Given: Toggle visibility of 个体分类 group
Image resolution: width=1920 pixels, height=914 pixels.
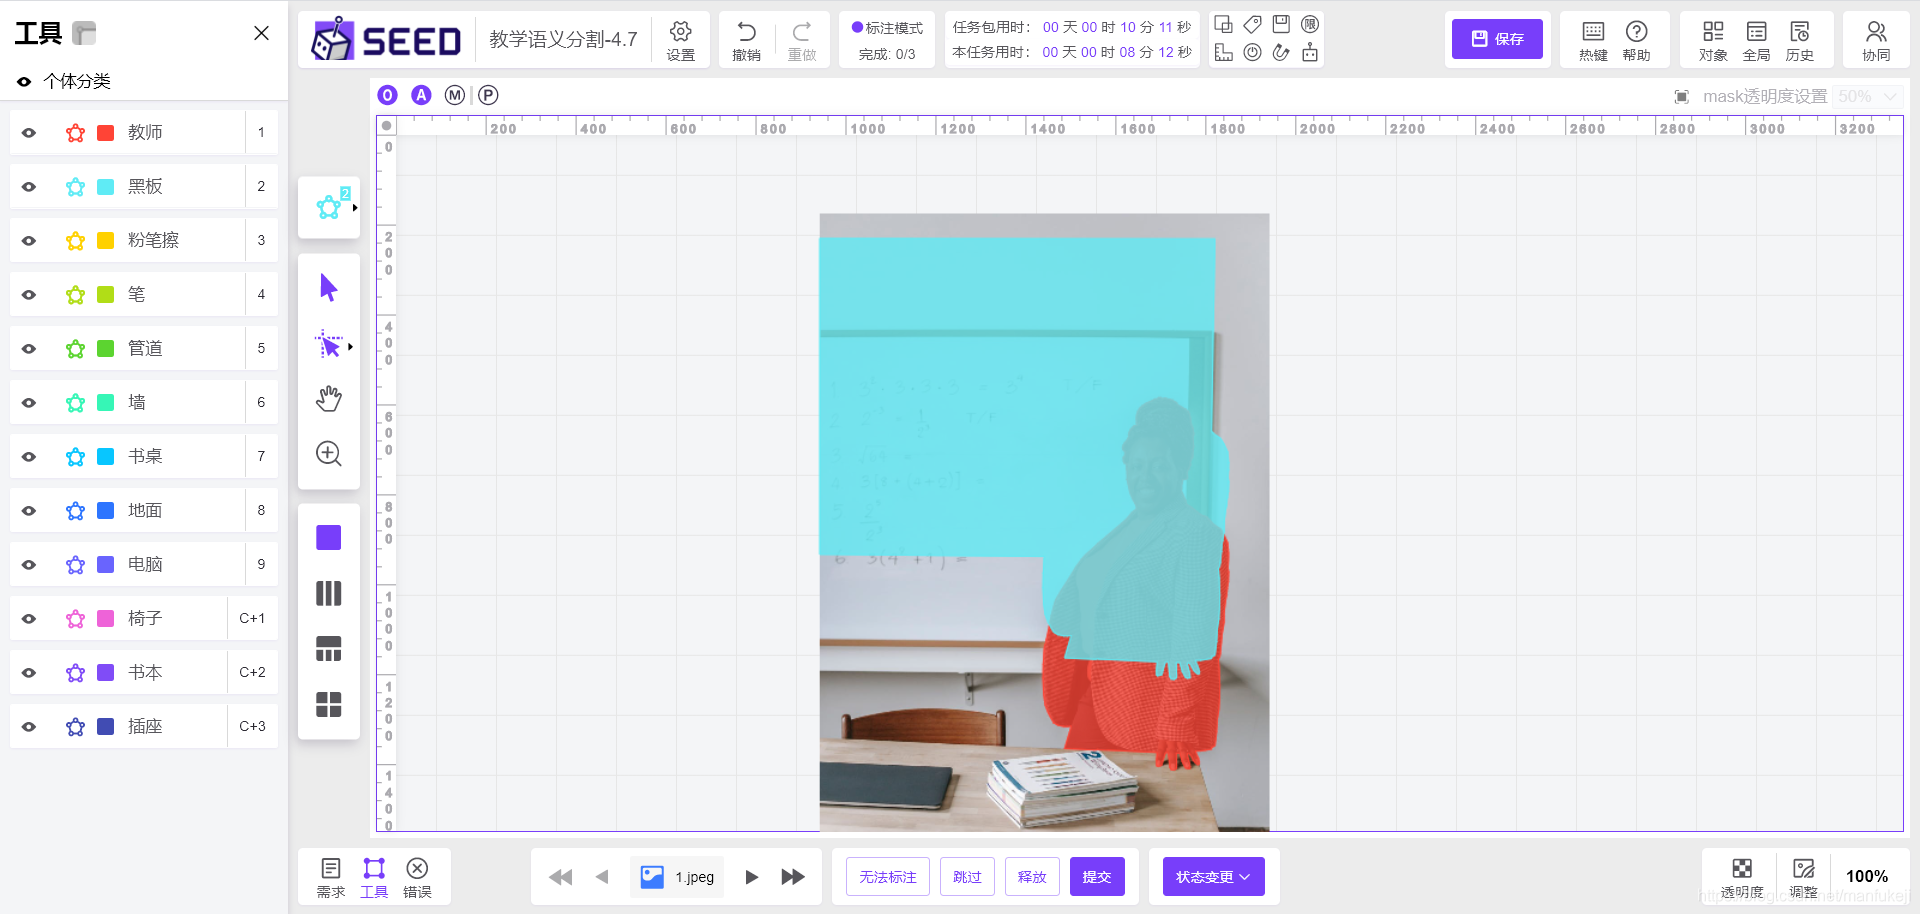Looking at the screenshot, I should [x=24, y=82].
